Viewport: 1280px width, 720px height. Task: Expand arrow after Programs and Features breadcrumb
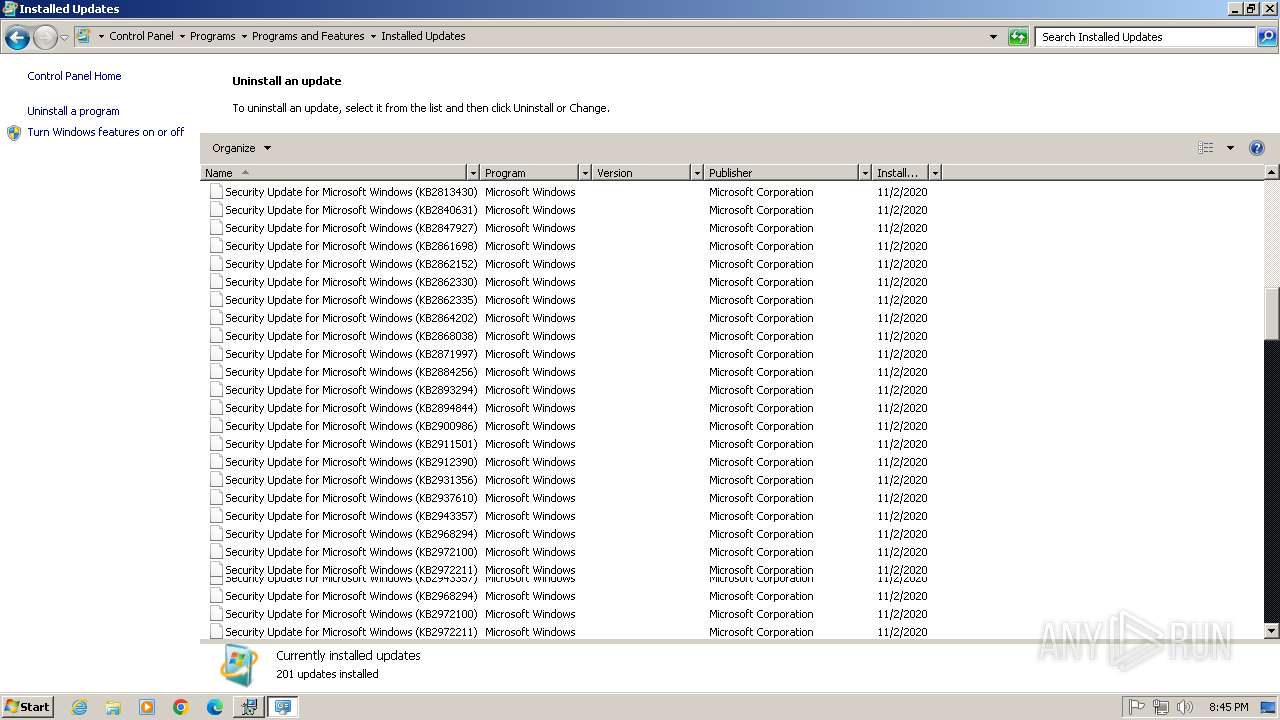[373, 36]
